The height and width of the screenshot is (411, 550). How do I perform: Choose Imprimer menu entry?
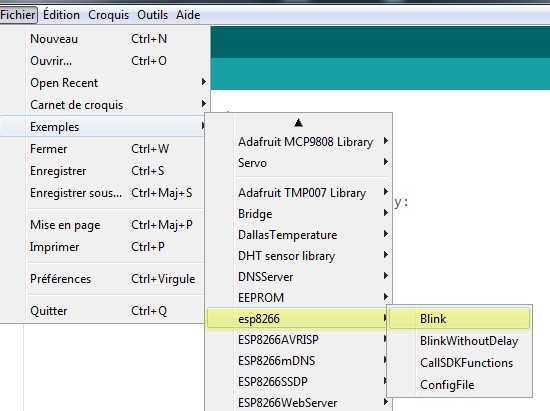pos(103,247)
